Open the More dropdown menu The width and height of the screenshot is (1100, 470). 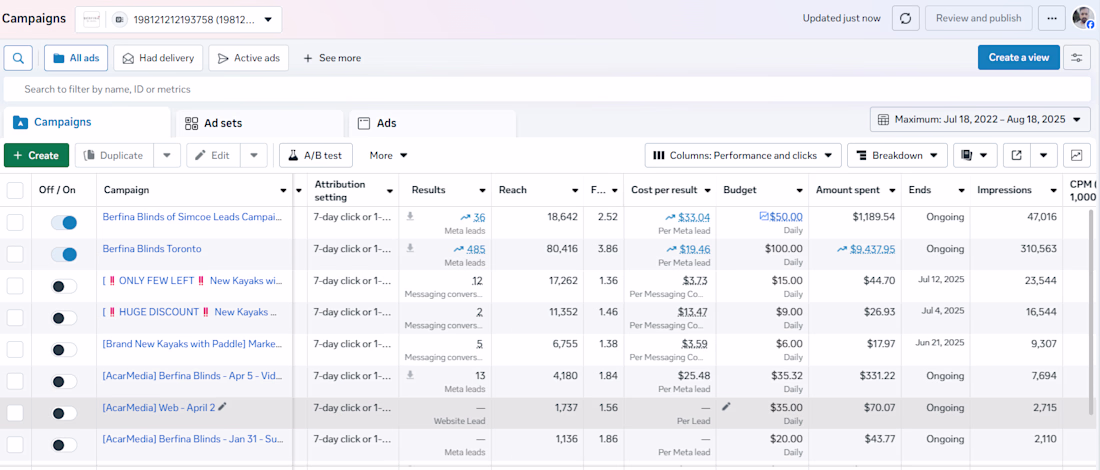pyautogui.click(x=388, y=155)
